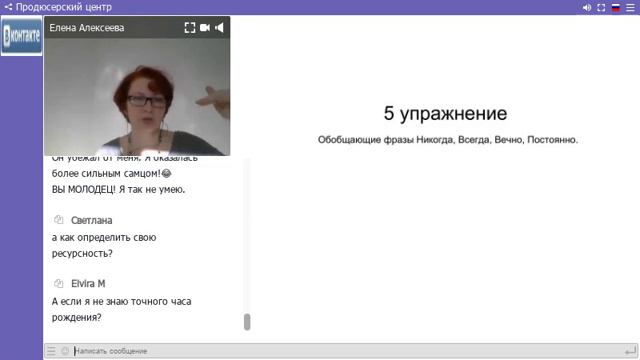This screenshot has width=640, height=360.
Task: Click message 'ВЫ МОЛОДЕЦ! Я так не умею.'
Action: [118, 189]
